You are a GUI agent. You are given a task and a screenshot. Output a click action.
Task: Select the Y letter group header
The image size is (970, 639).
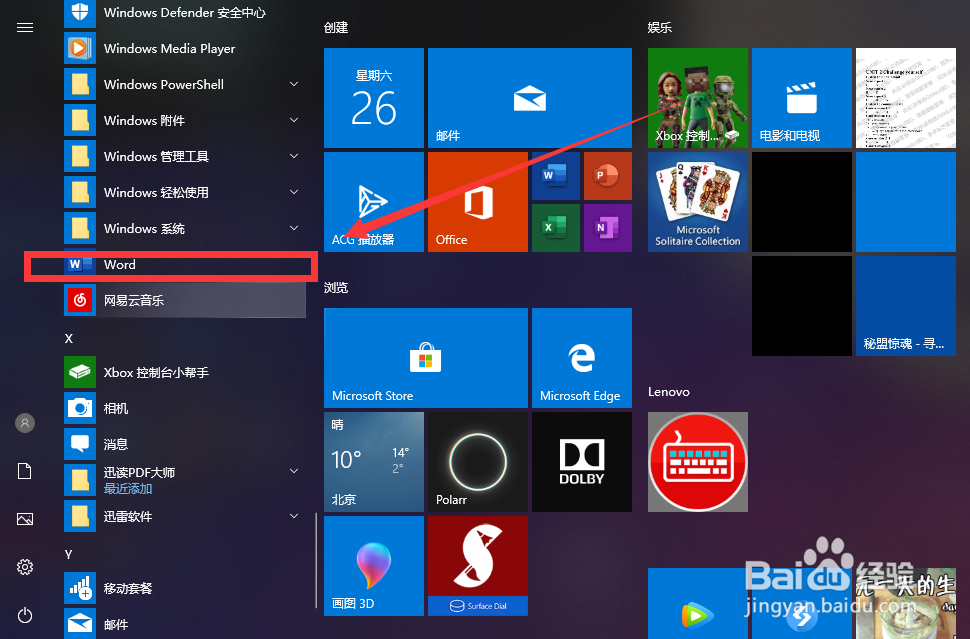pyautogui.click(x=69, y=554)
